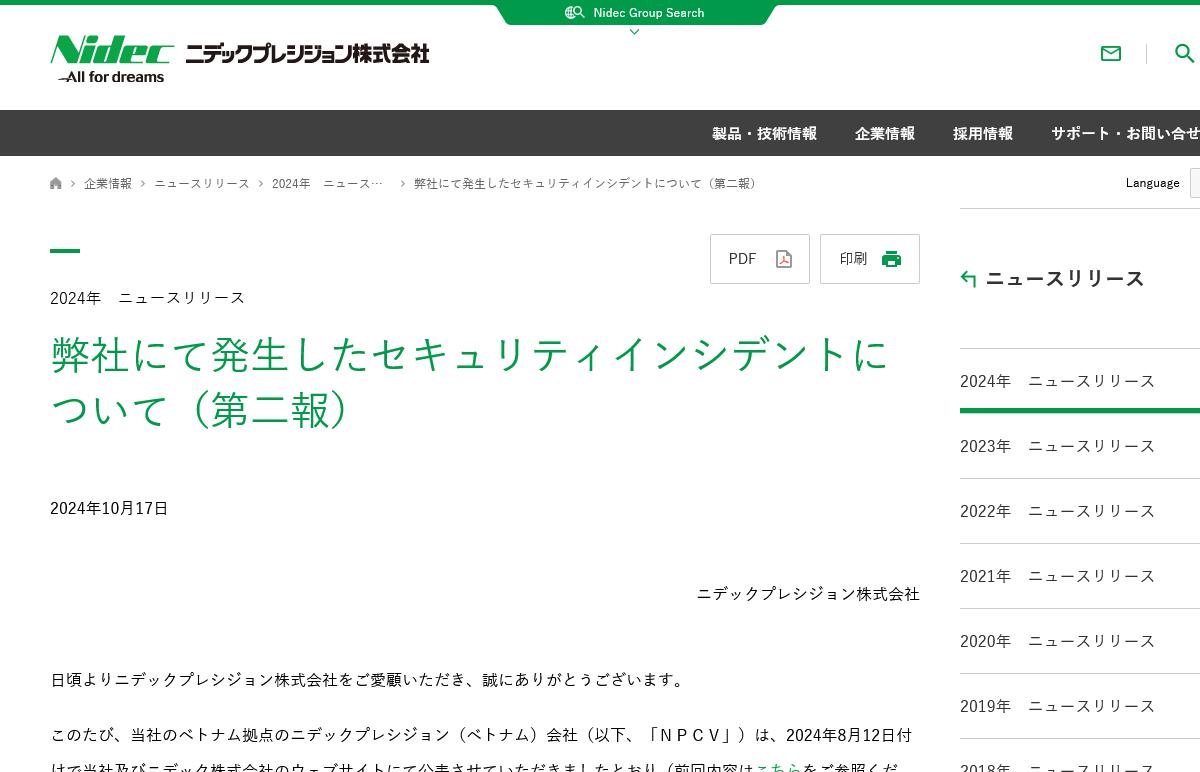The width and height of the screenshot is (1200, 772).
Task: Click ニュースリリース in breadcrumb
Action: (202, 184)
